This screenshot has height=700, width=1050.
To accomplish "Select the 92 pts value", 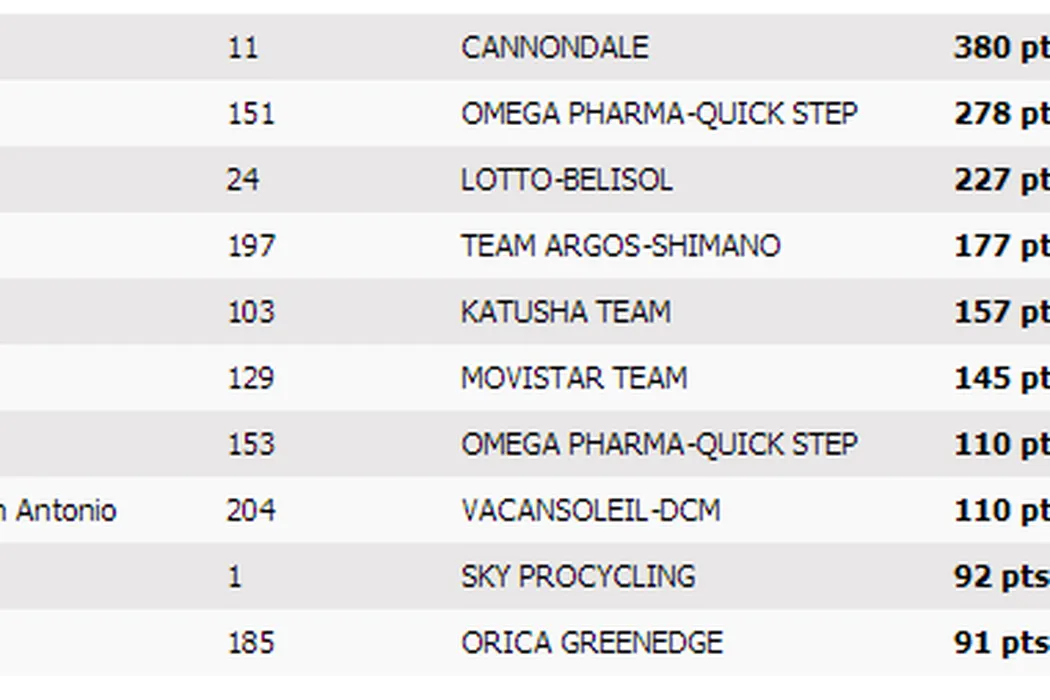I will pos(1000,576).
